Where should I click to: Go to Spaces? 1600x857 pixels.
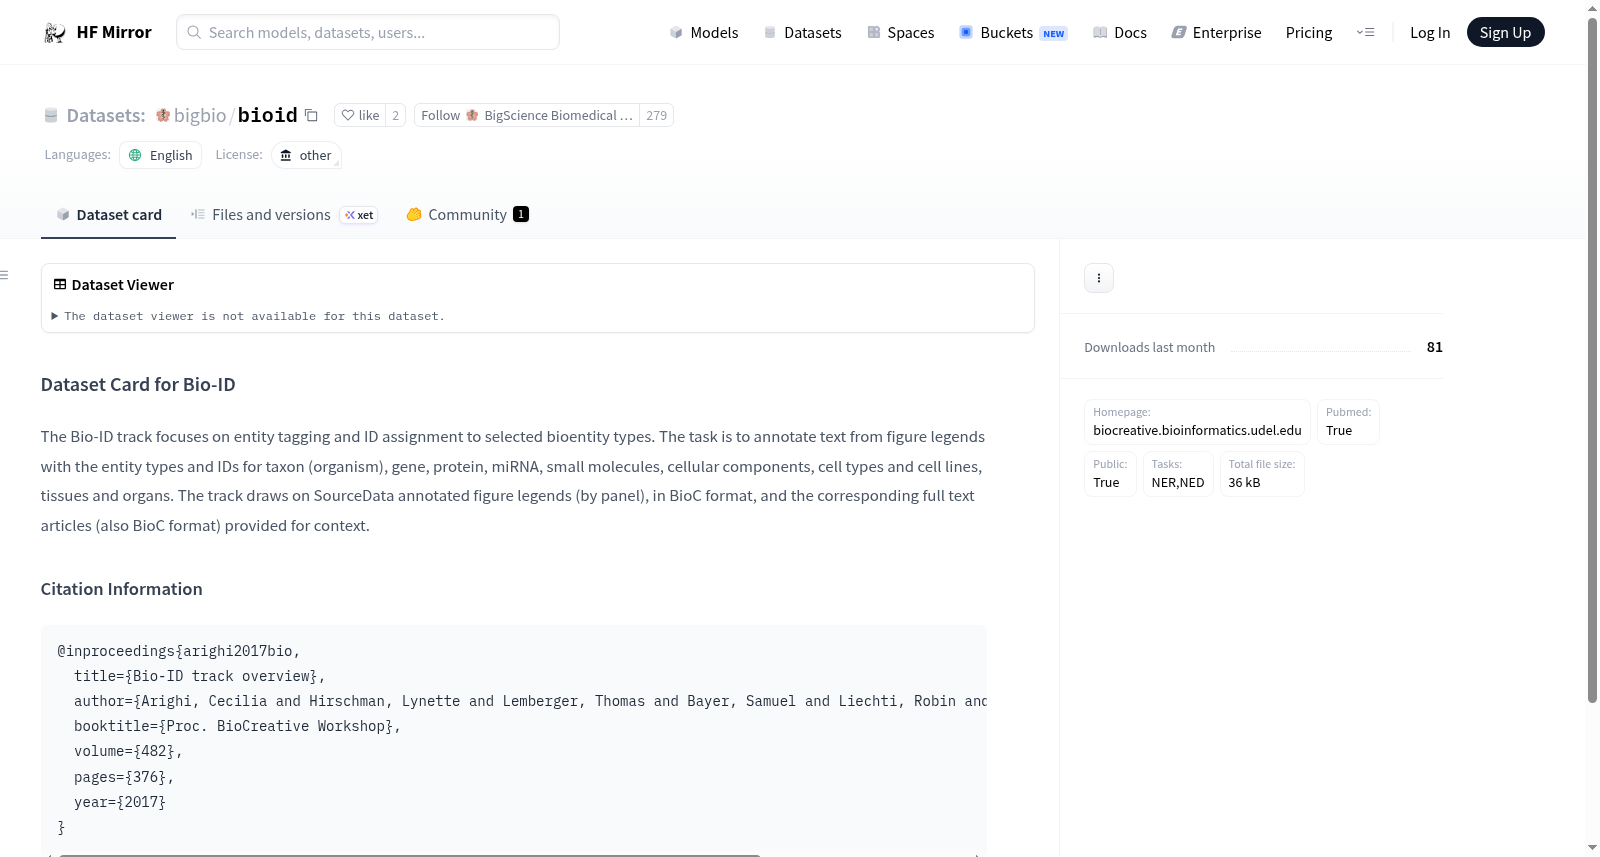pyautogui.click(x=900, y=32)
